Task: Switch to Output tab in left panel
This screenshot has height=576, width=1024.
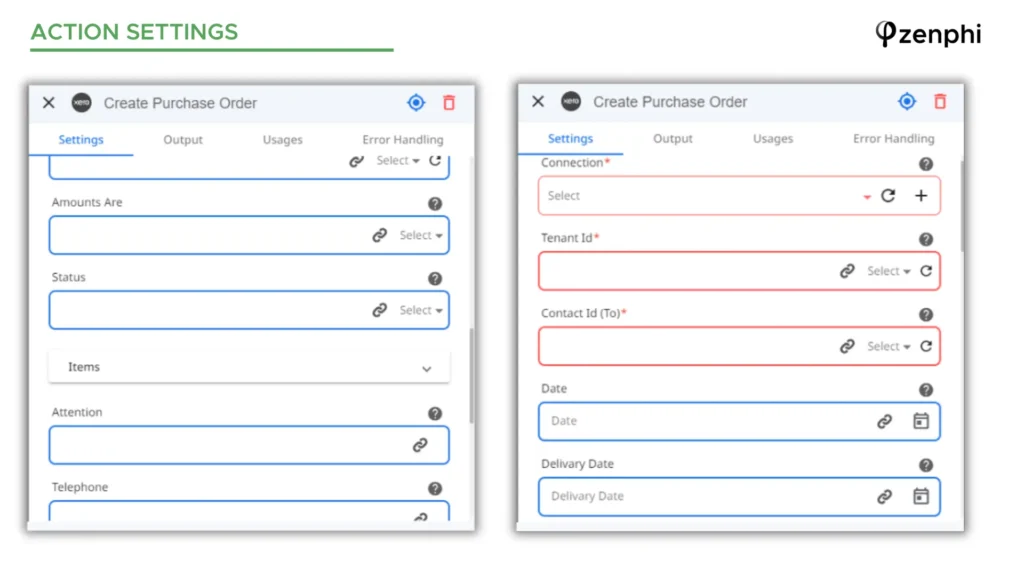Action: (183, 140)
